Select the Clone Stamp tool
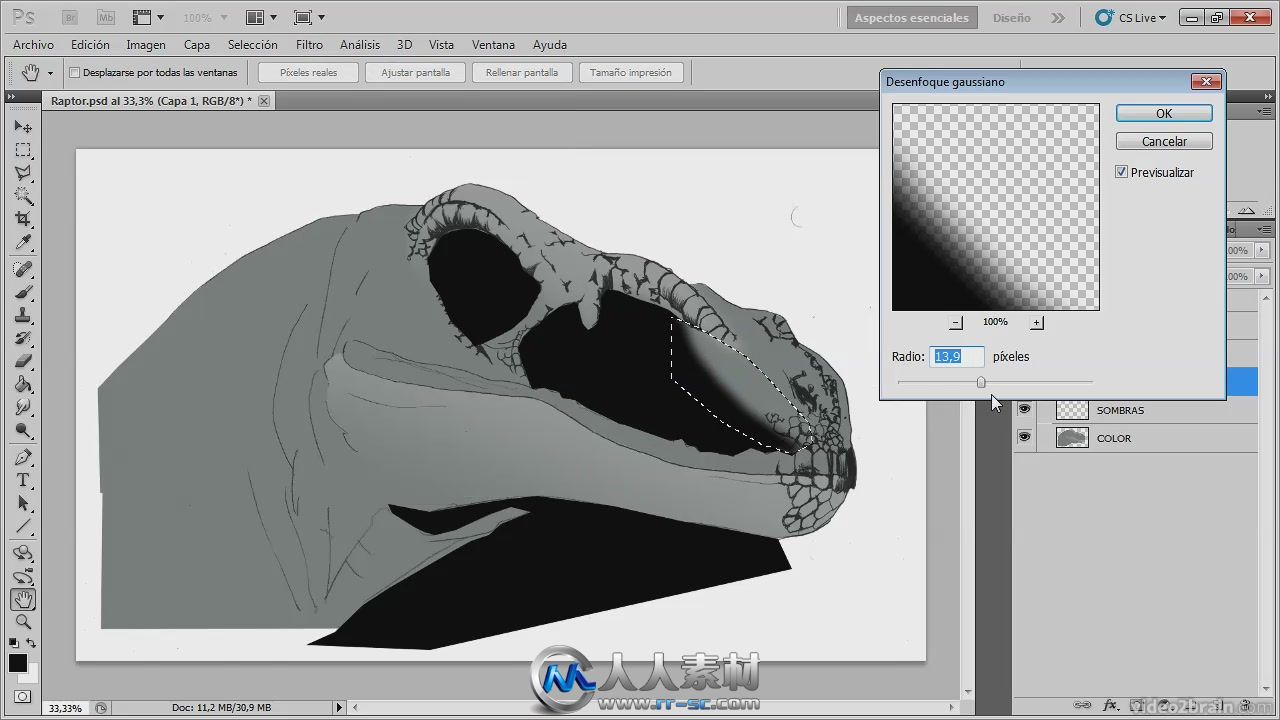This screenshot has height=720, width=1280. click(x=23, y=316)
